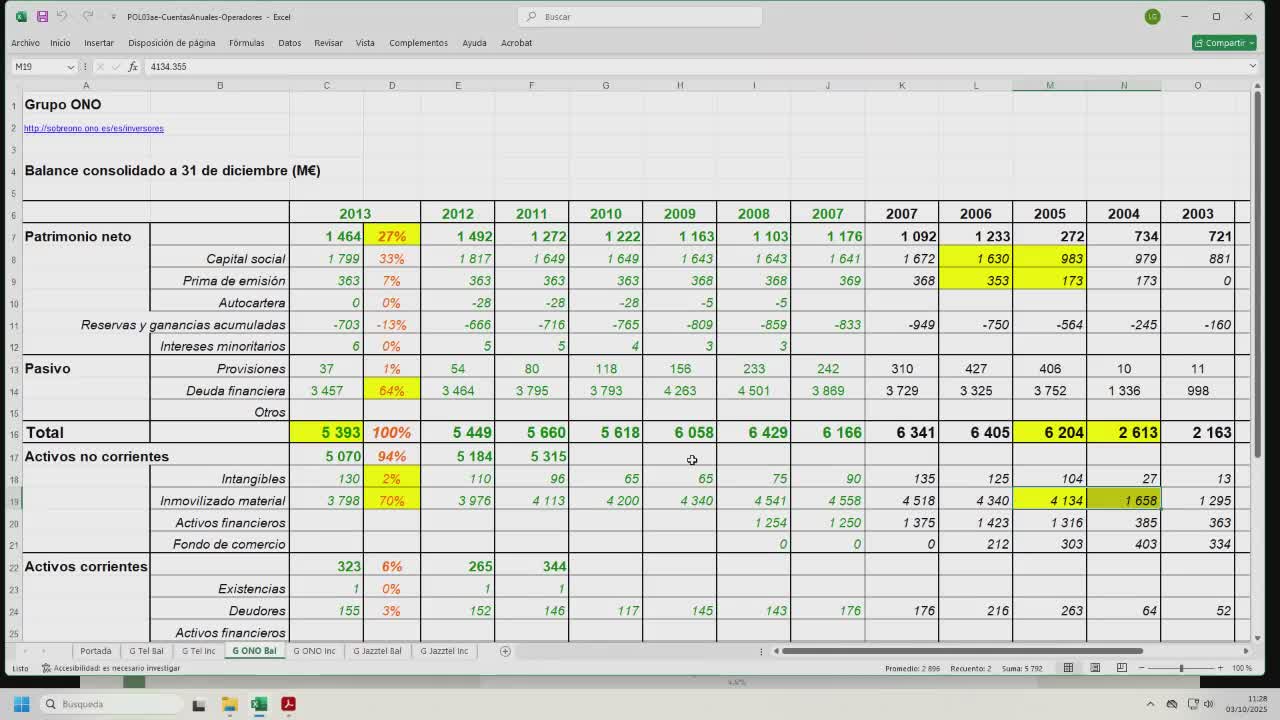Image resolution: width=1280 pixels, height=720 pixels.
Task: Expand the Name Box dropdown arrow
Action: [70, 67]
